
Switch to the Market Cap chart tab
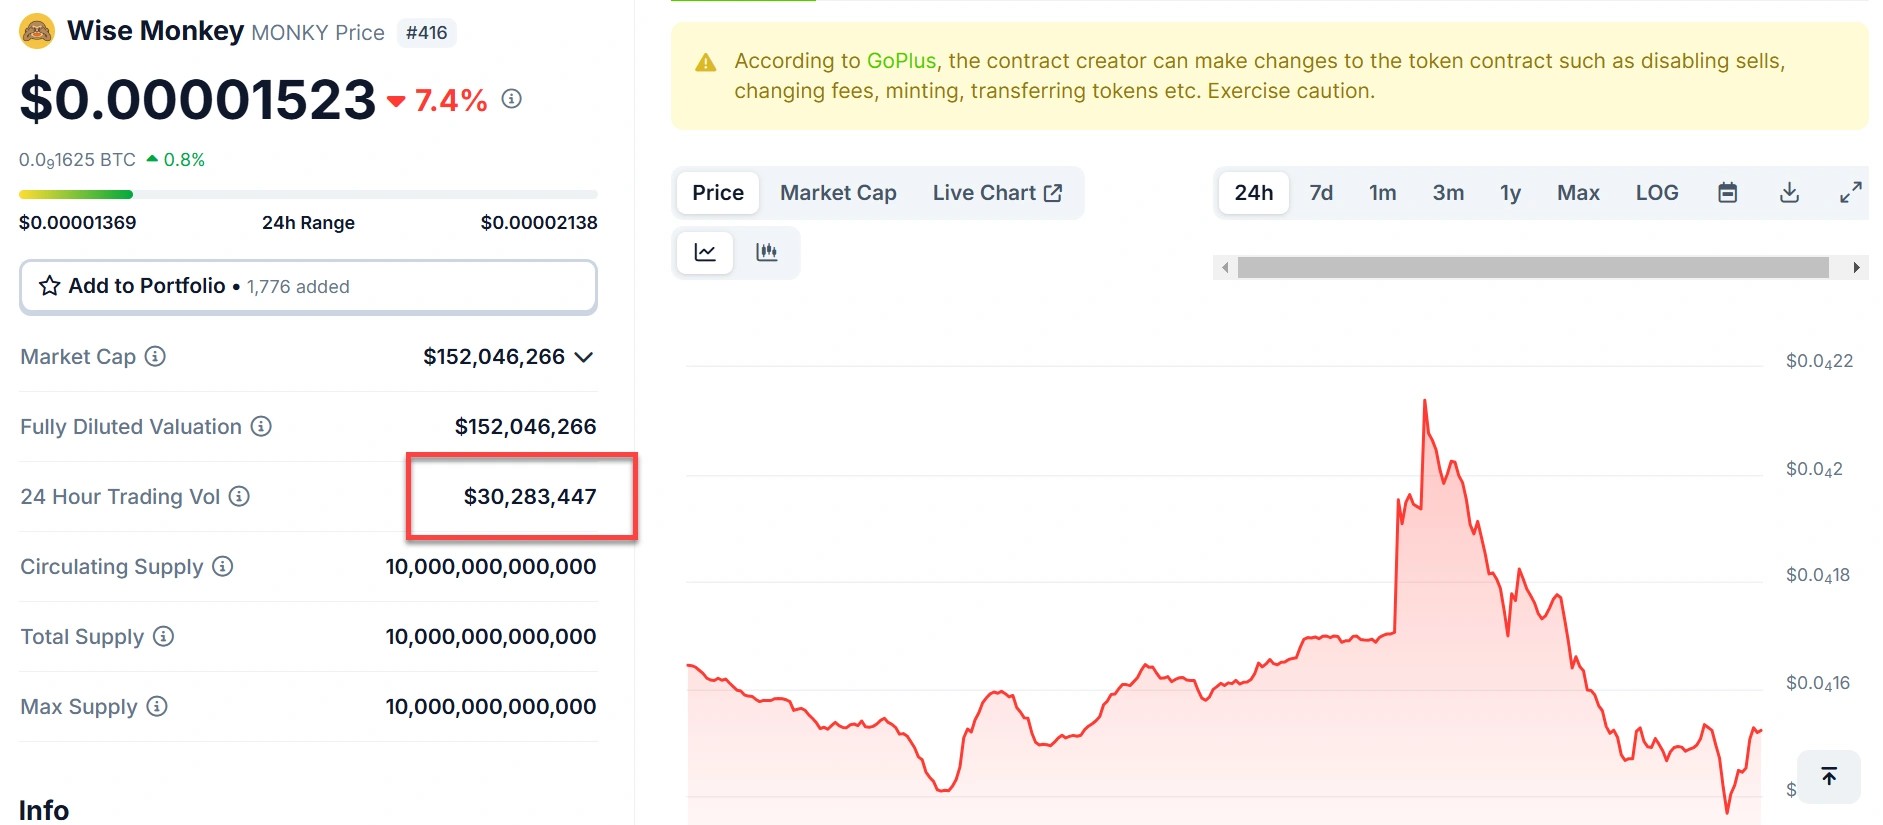837,193
